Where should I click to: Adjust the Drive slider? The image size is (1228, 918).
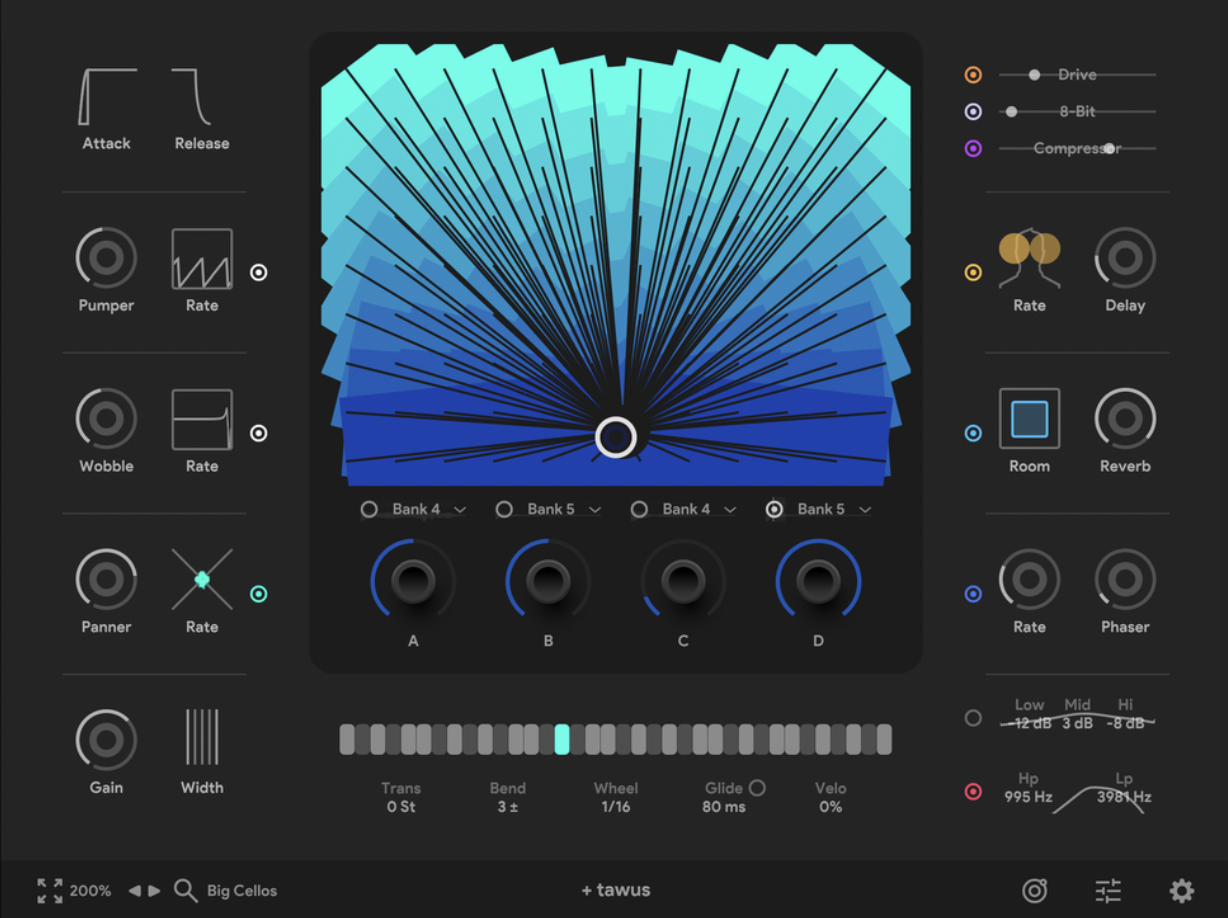1077,75
